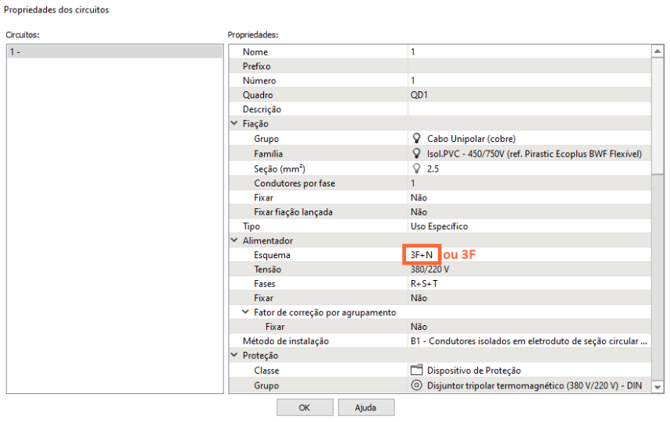Viewport: 670px width, 422px height.
Task: Click the folder icon beside Dispositivo de Proteção
Action: [x=417, y=370]
